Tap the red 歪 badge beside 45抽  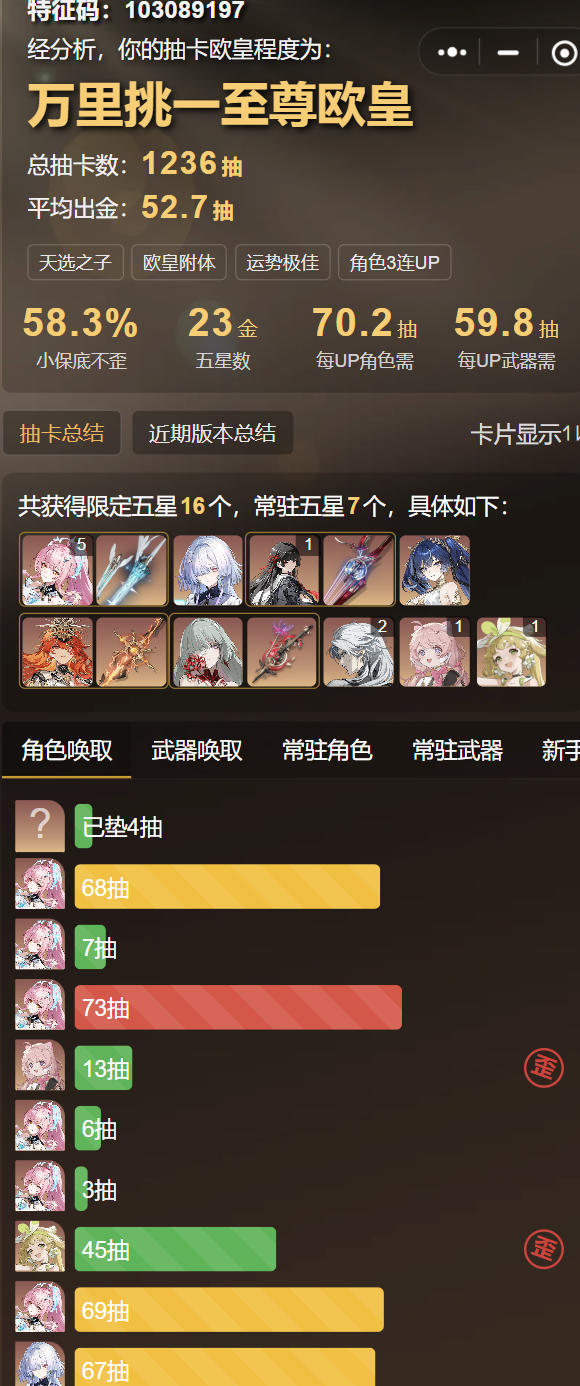point(544,1249)
